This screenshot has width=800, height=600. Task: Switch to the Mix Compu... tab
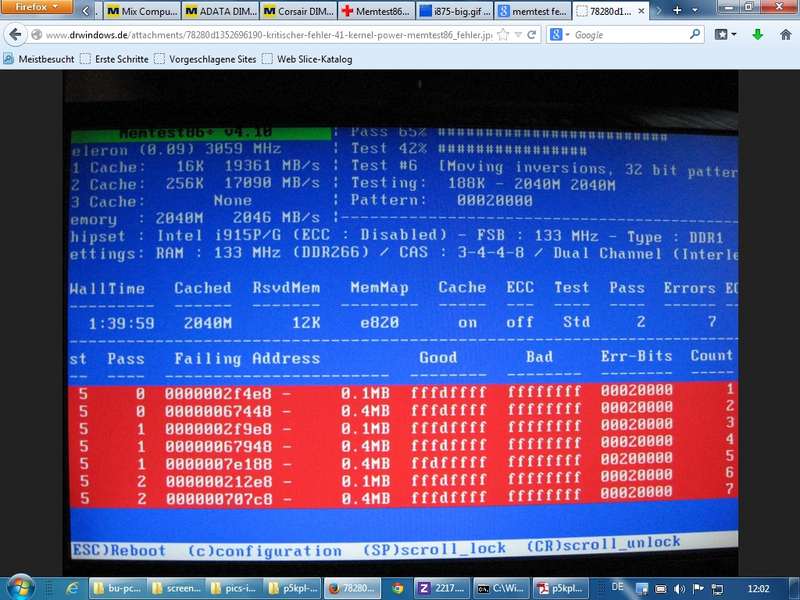pos(142,11)
